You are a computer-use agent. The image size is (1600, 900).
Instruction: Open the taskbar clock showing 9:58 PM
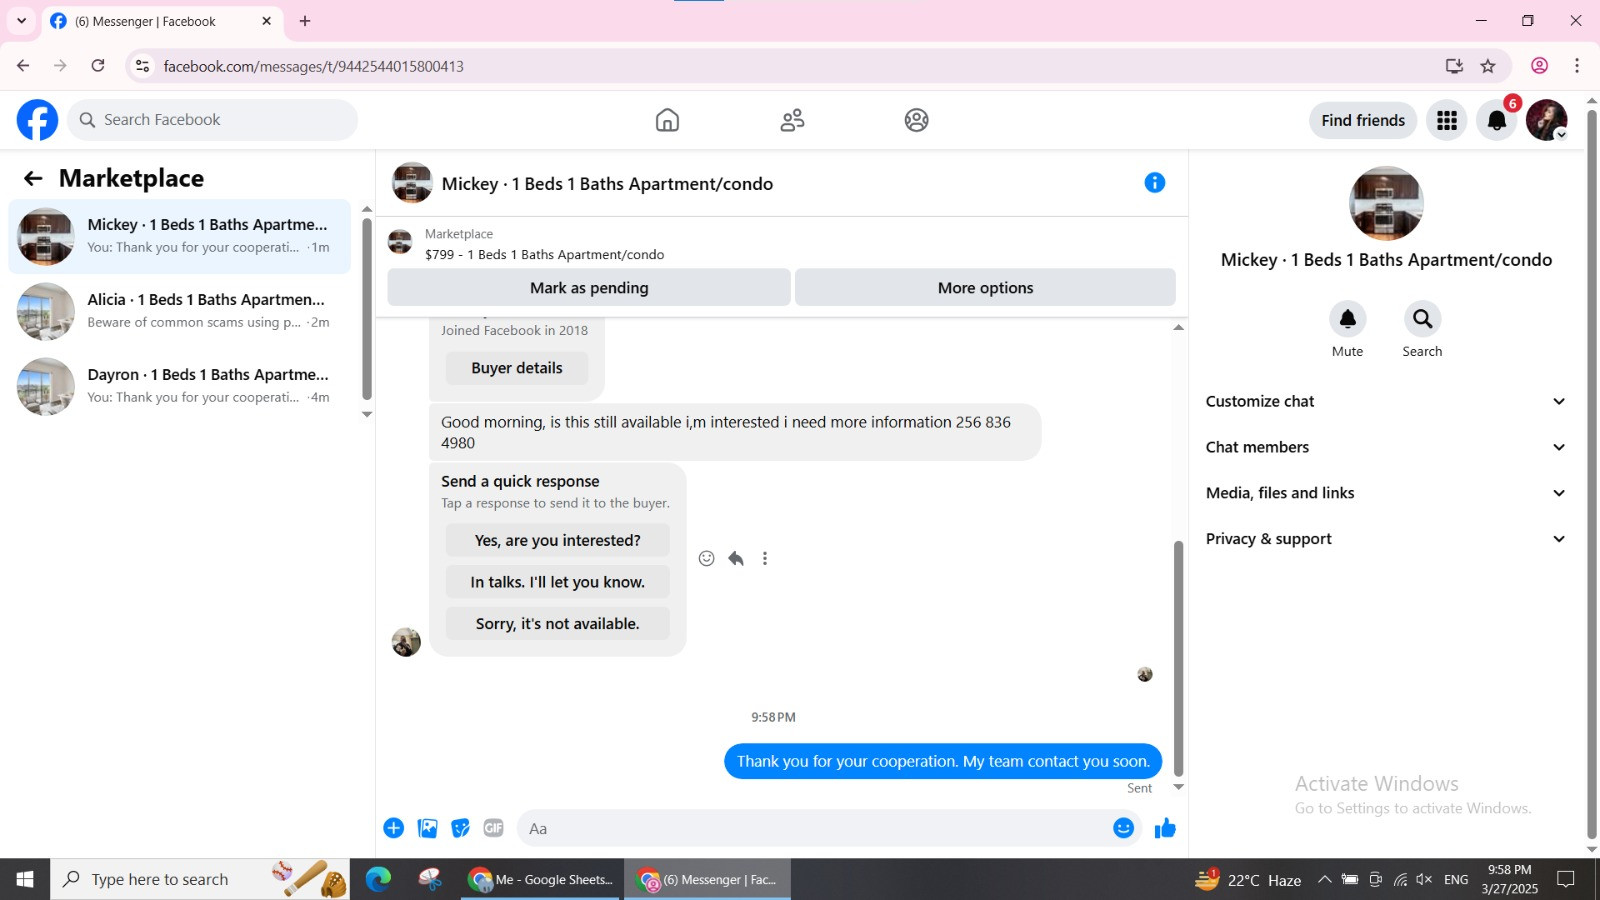(1510, 879)
